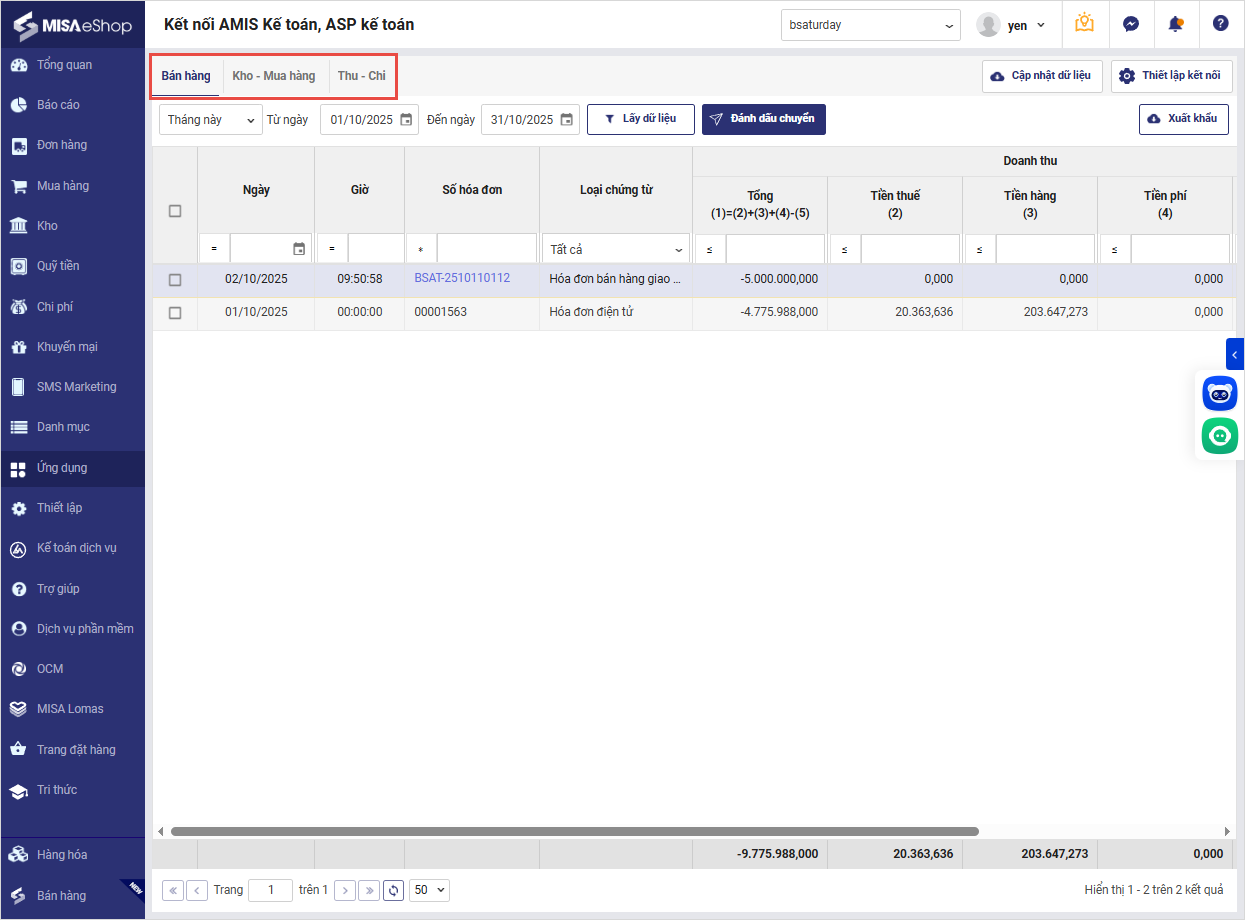Click the calendar icon in Từ ngày field

(406, 120)
